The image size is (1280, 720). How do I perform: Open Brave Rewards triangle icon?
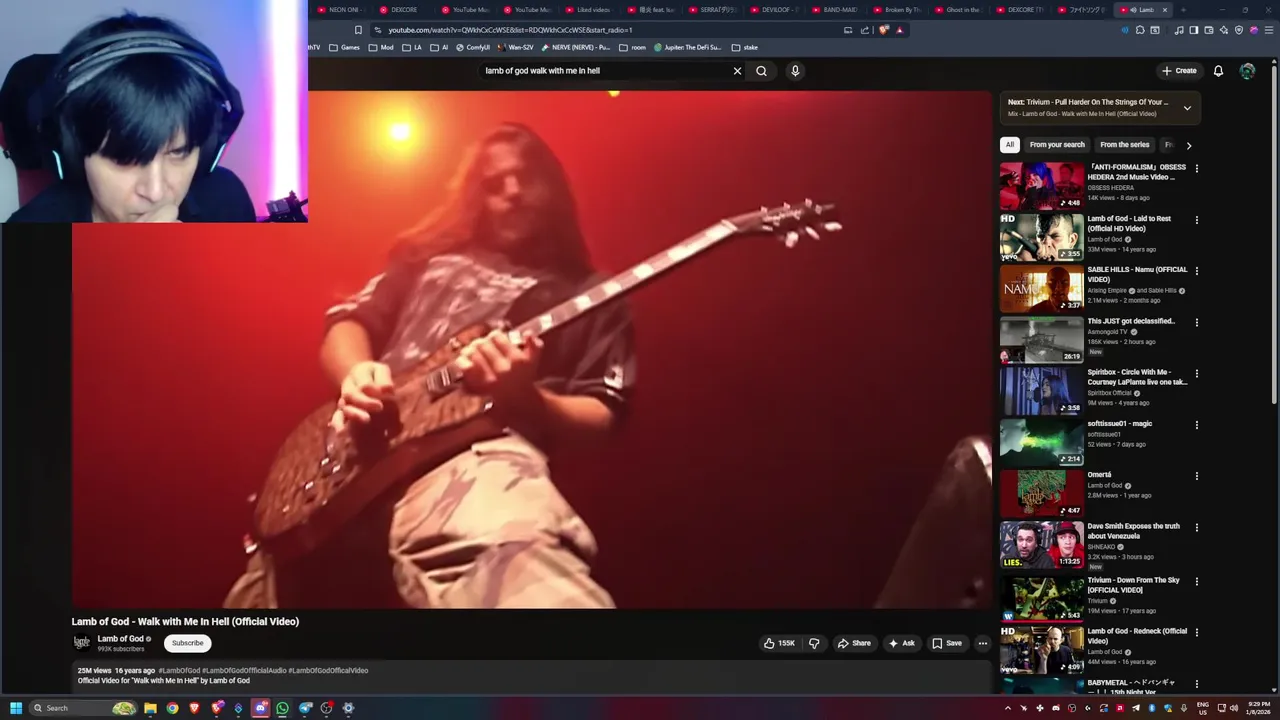tap(899, 30)
